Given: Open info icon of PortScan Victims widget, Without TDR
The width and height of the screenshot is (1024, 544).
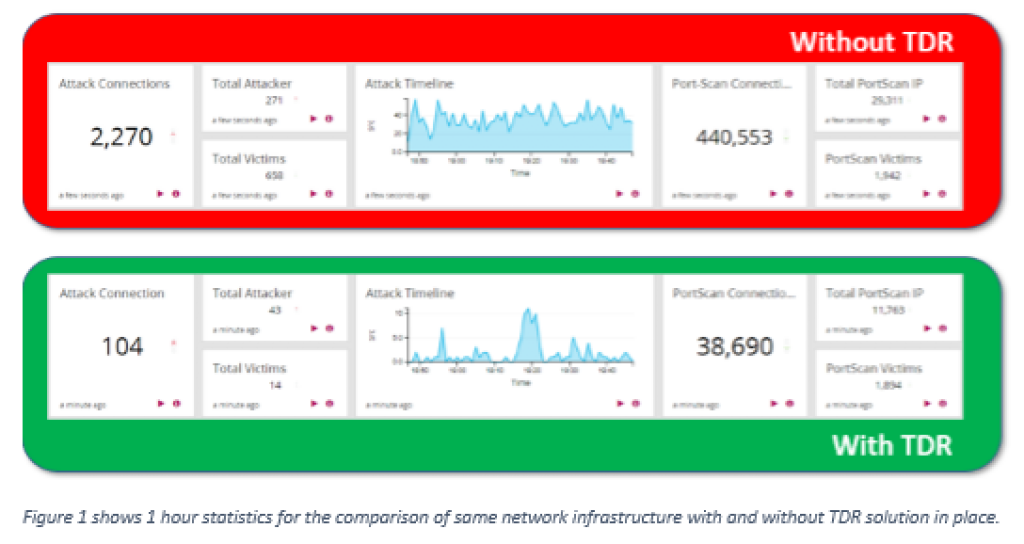Looking at the screenshot, I should (942, 194).
